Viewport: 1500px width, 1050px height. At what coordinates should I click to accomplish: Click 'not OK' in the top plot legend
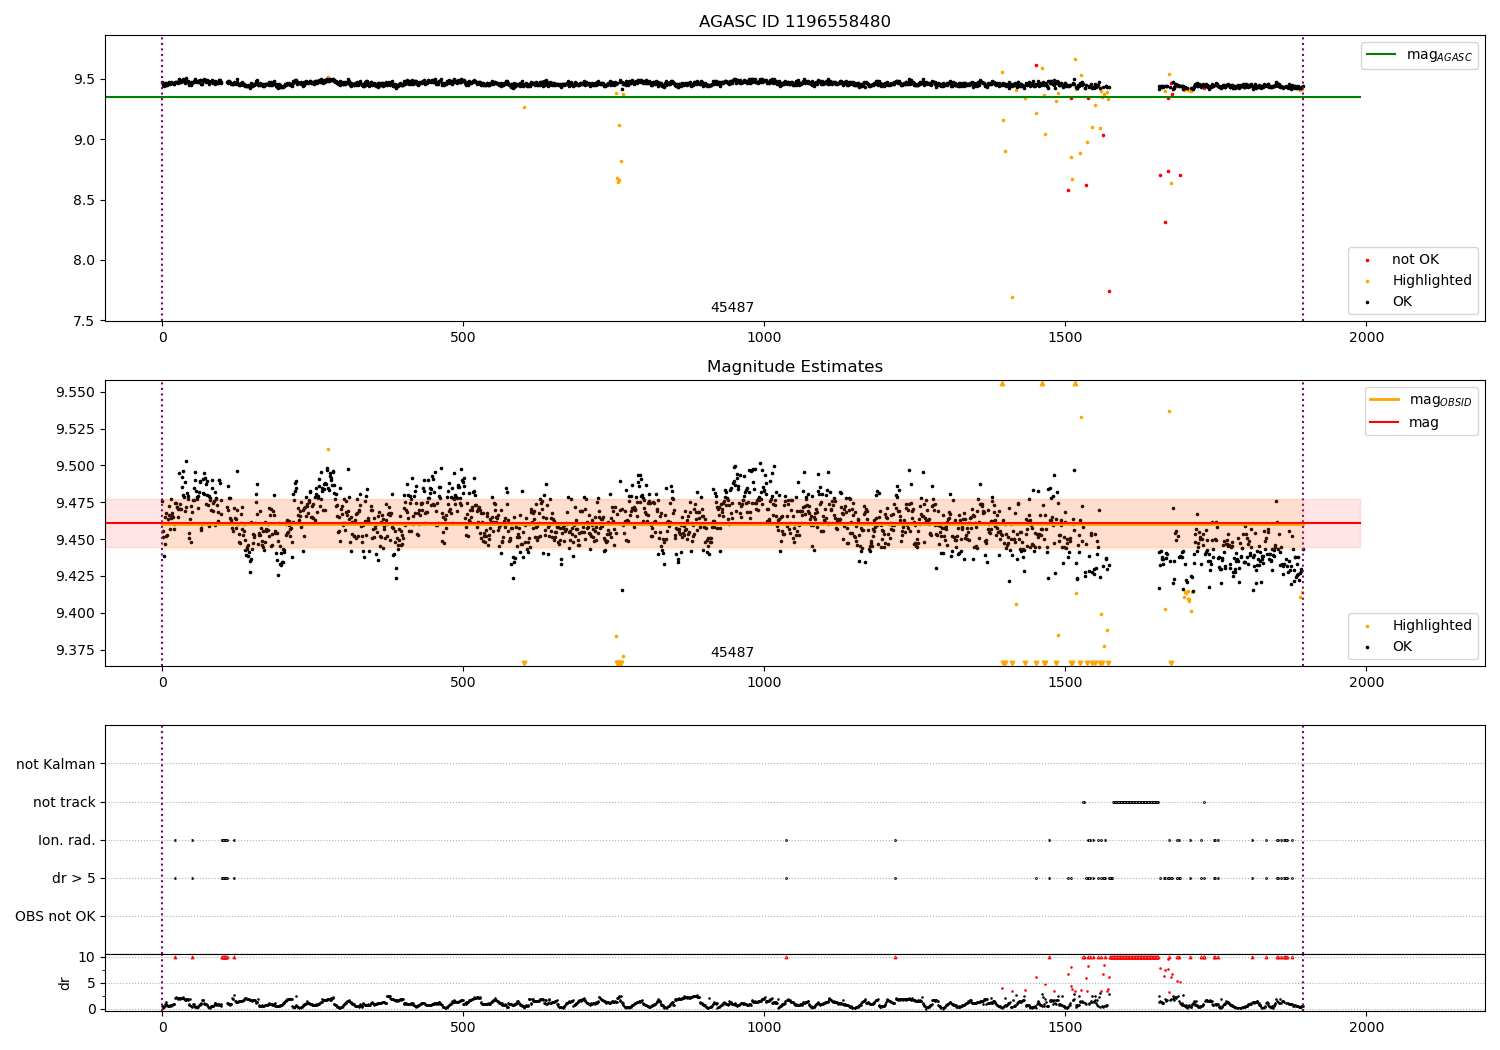1415,260
